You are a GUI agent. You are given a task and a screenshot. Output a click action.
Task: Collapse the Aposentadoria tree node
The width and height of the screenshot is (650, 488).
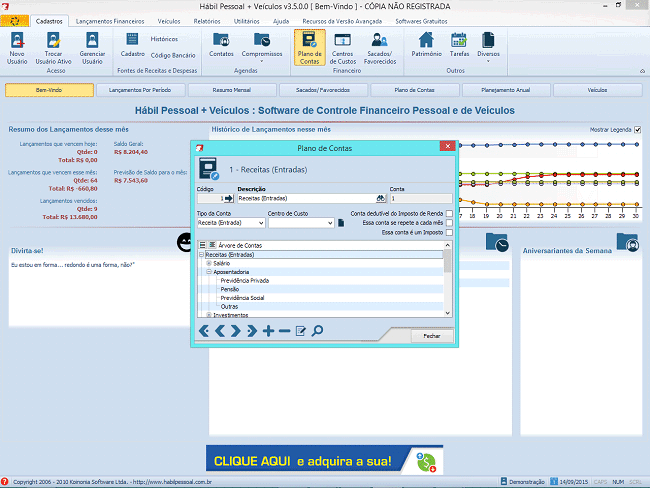pos(209,272)
